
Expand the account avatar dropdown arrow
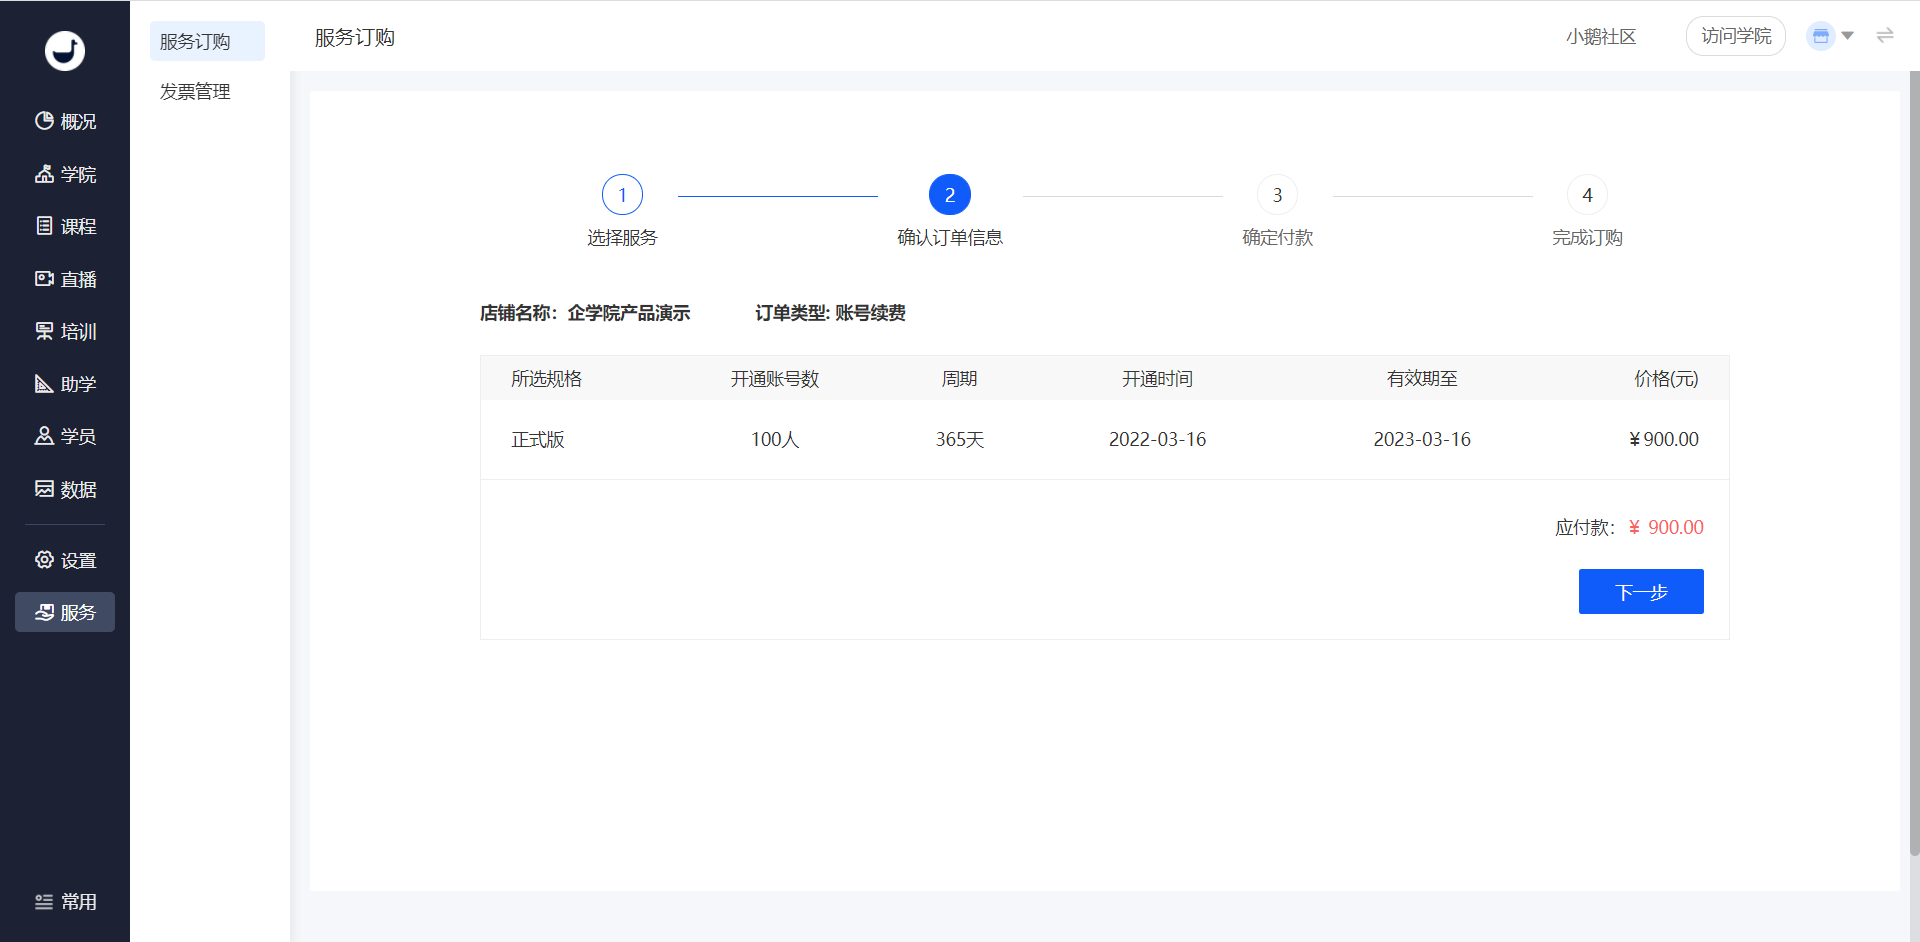click(1847, 36)
